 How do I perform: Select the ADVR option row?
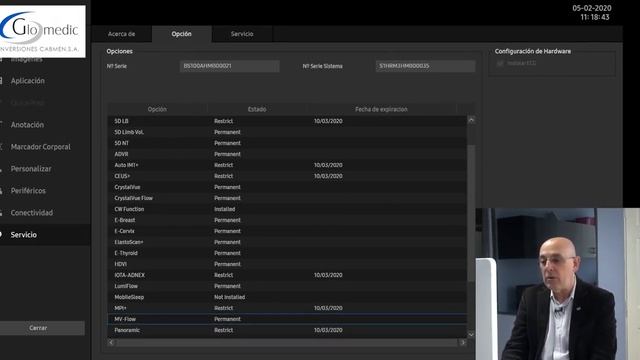point(287,154)
